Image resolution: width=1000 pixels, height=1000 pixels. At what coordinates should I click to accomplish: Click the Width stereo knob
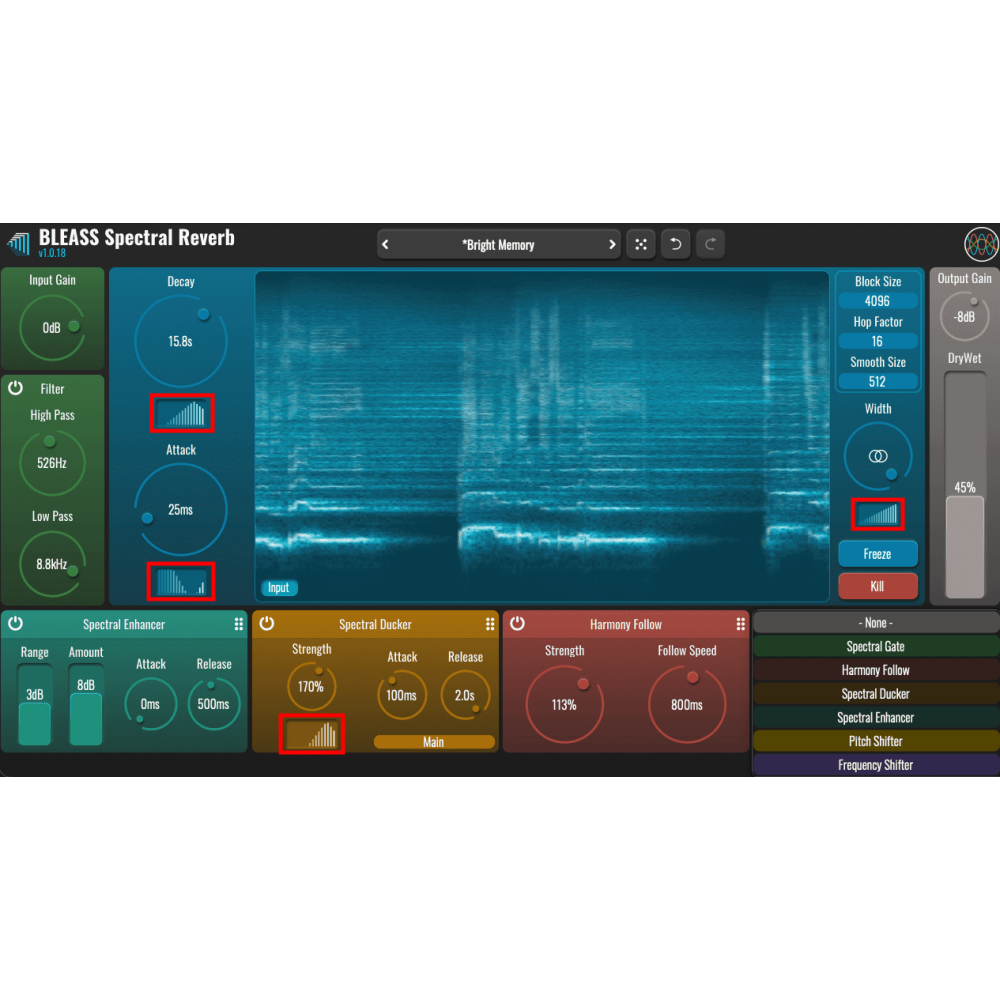click(878, 456)
